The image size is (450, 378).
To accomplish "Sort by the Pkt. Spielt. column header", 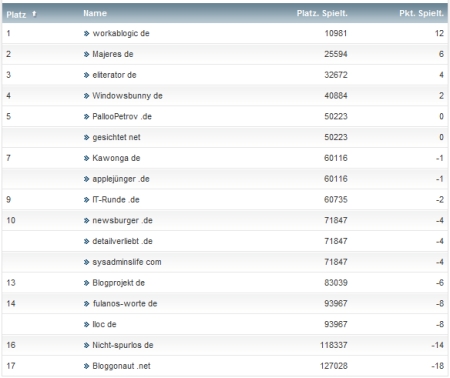I will pyautogui.click(x=421, y=13).
